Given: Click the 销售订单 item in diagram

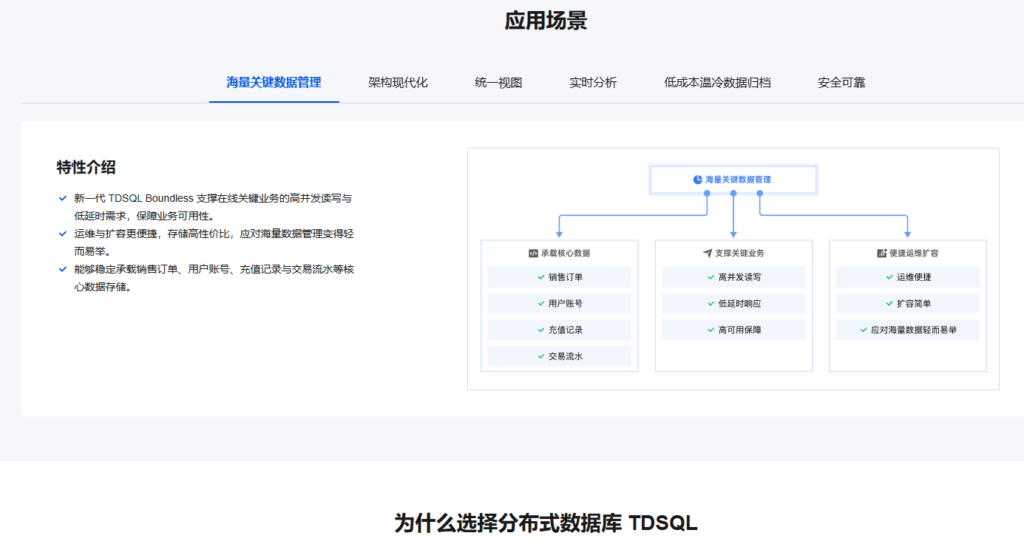Looking at the screenshot, I should click(x=560, y=277).
